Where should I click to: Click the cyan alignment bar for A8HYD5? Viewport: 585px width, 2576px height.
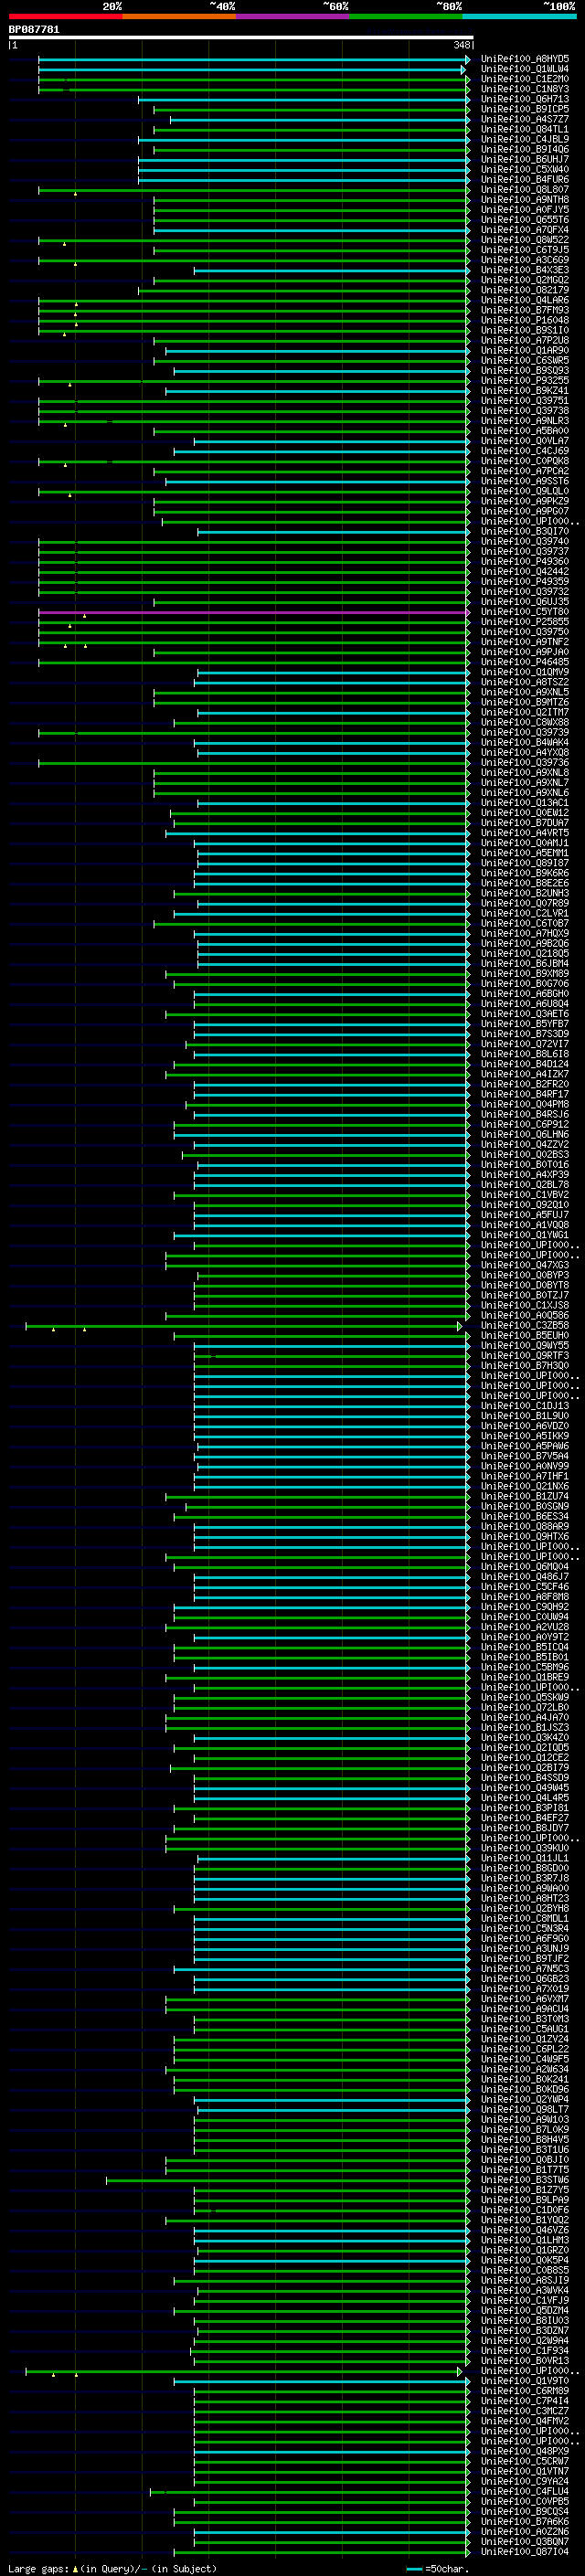click(254, 59)
